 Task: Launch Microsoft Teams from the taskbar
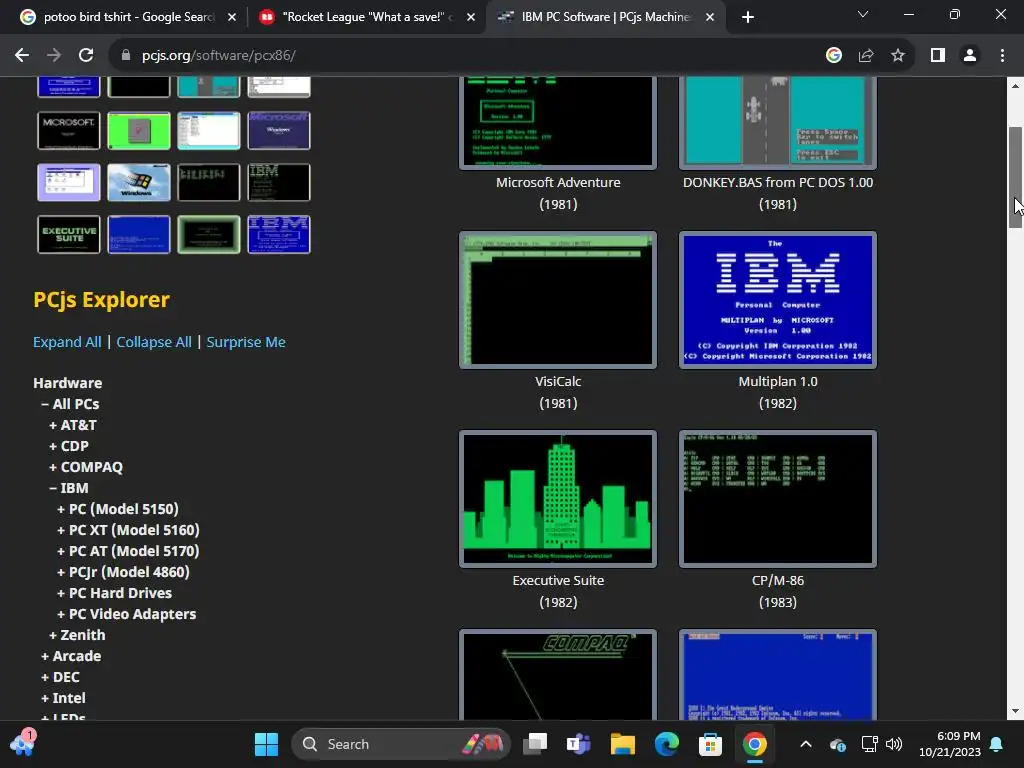point(579,744)
